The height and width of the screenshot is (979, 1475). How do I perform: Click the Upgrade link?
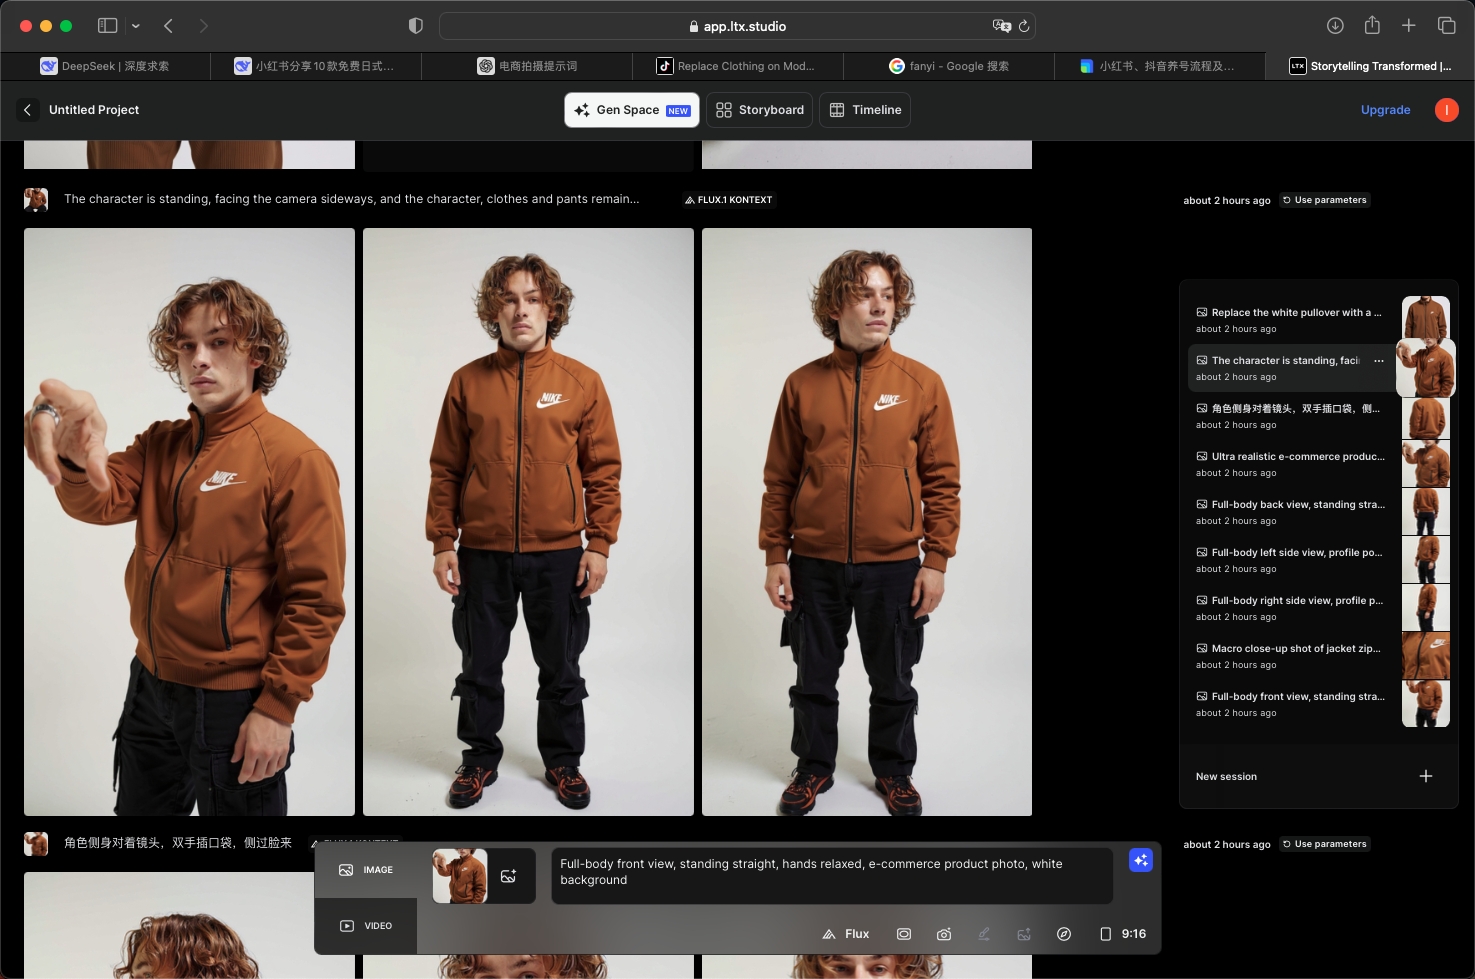1385,110
